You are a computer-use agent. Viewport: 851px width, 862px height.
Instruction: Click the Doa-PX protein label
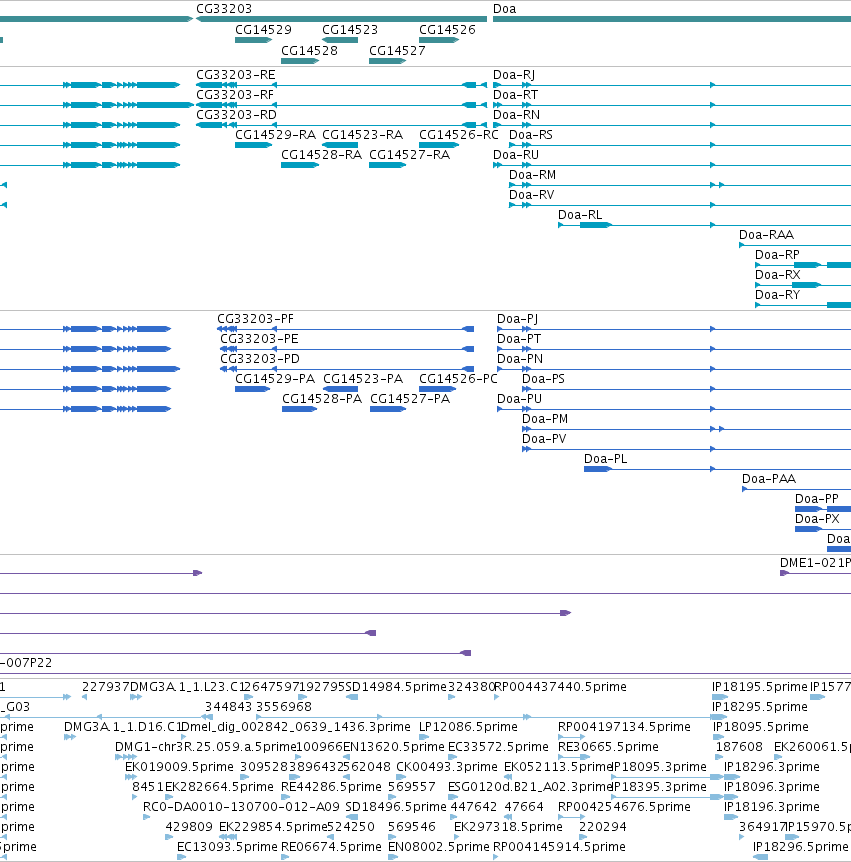(817, 518)
